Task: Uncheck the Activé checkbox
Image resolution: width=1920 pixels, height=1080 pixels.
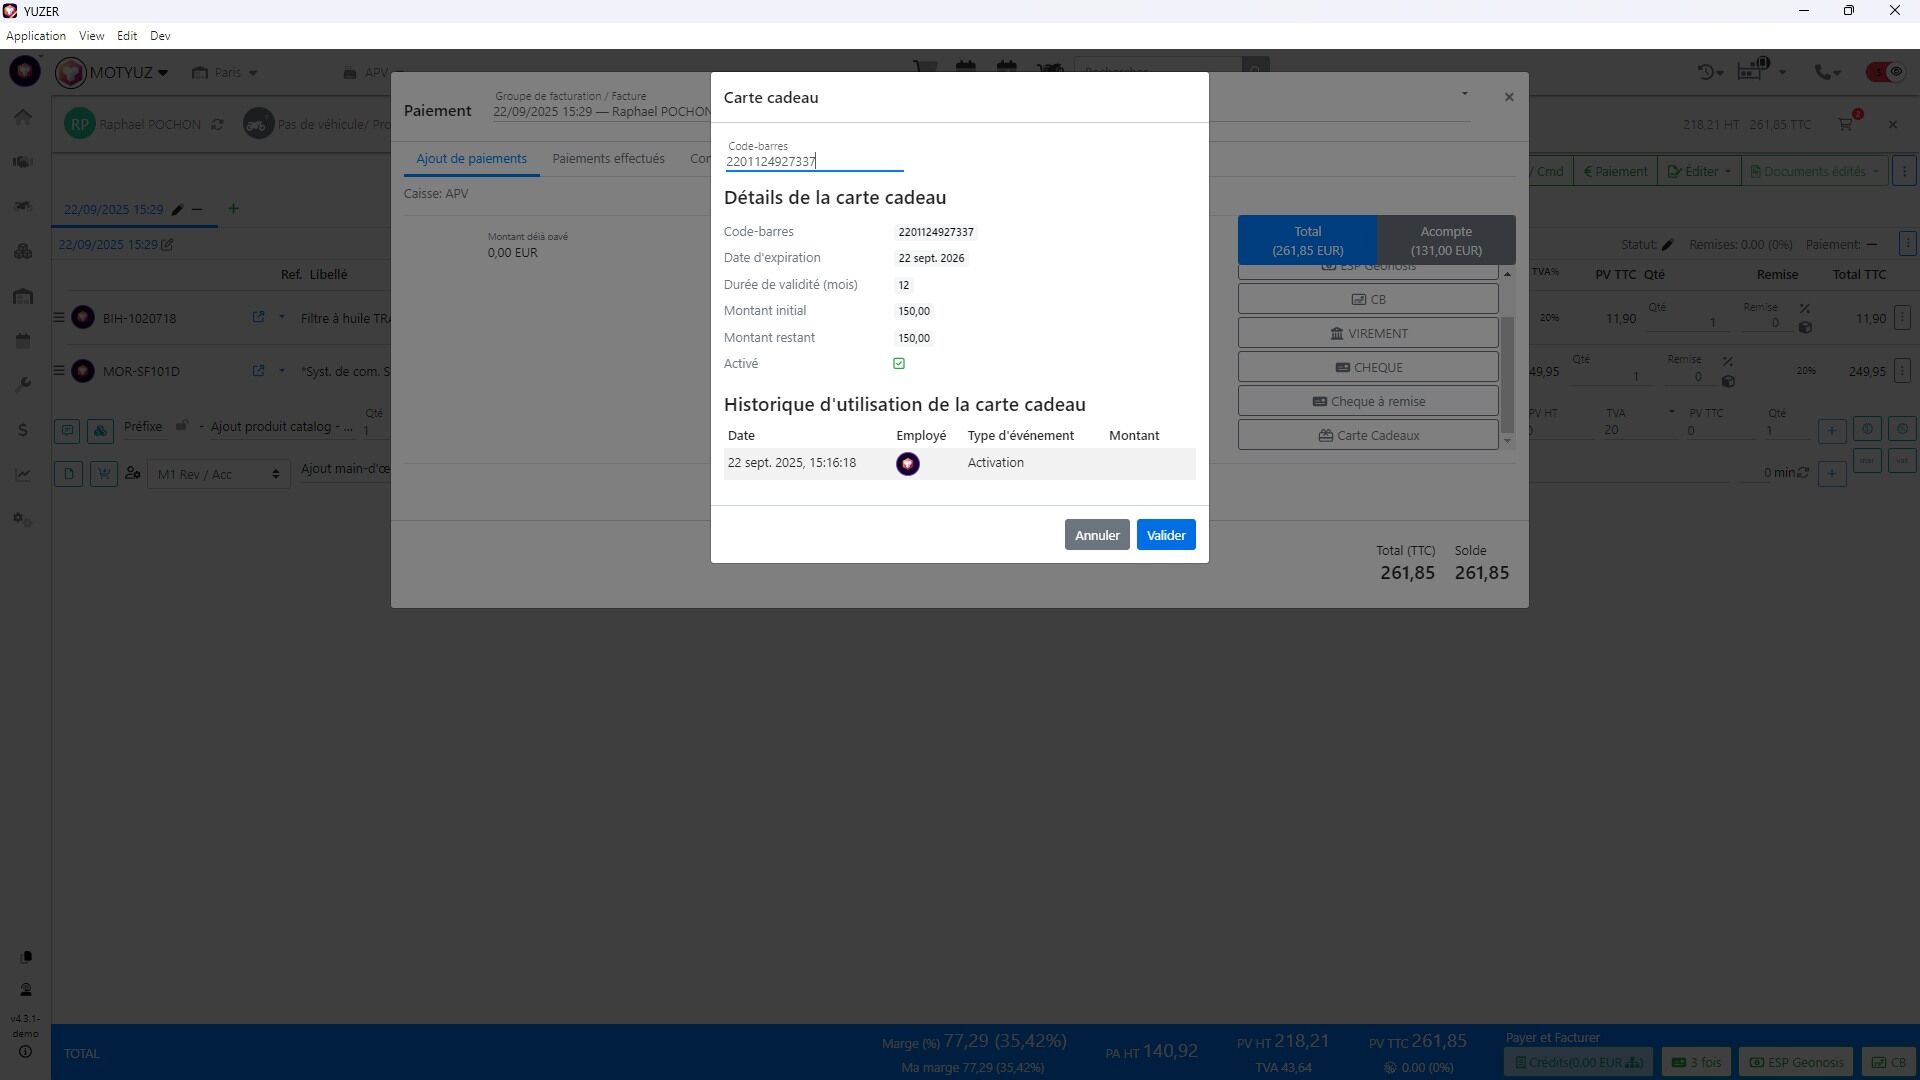Action: pos(899,364)
